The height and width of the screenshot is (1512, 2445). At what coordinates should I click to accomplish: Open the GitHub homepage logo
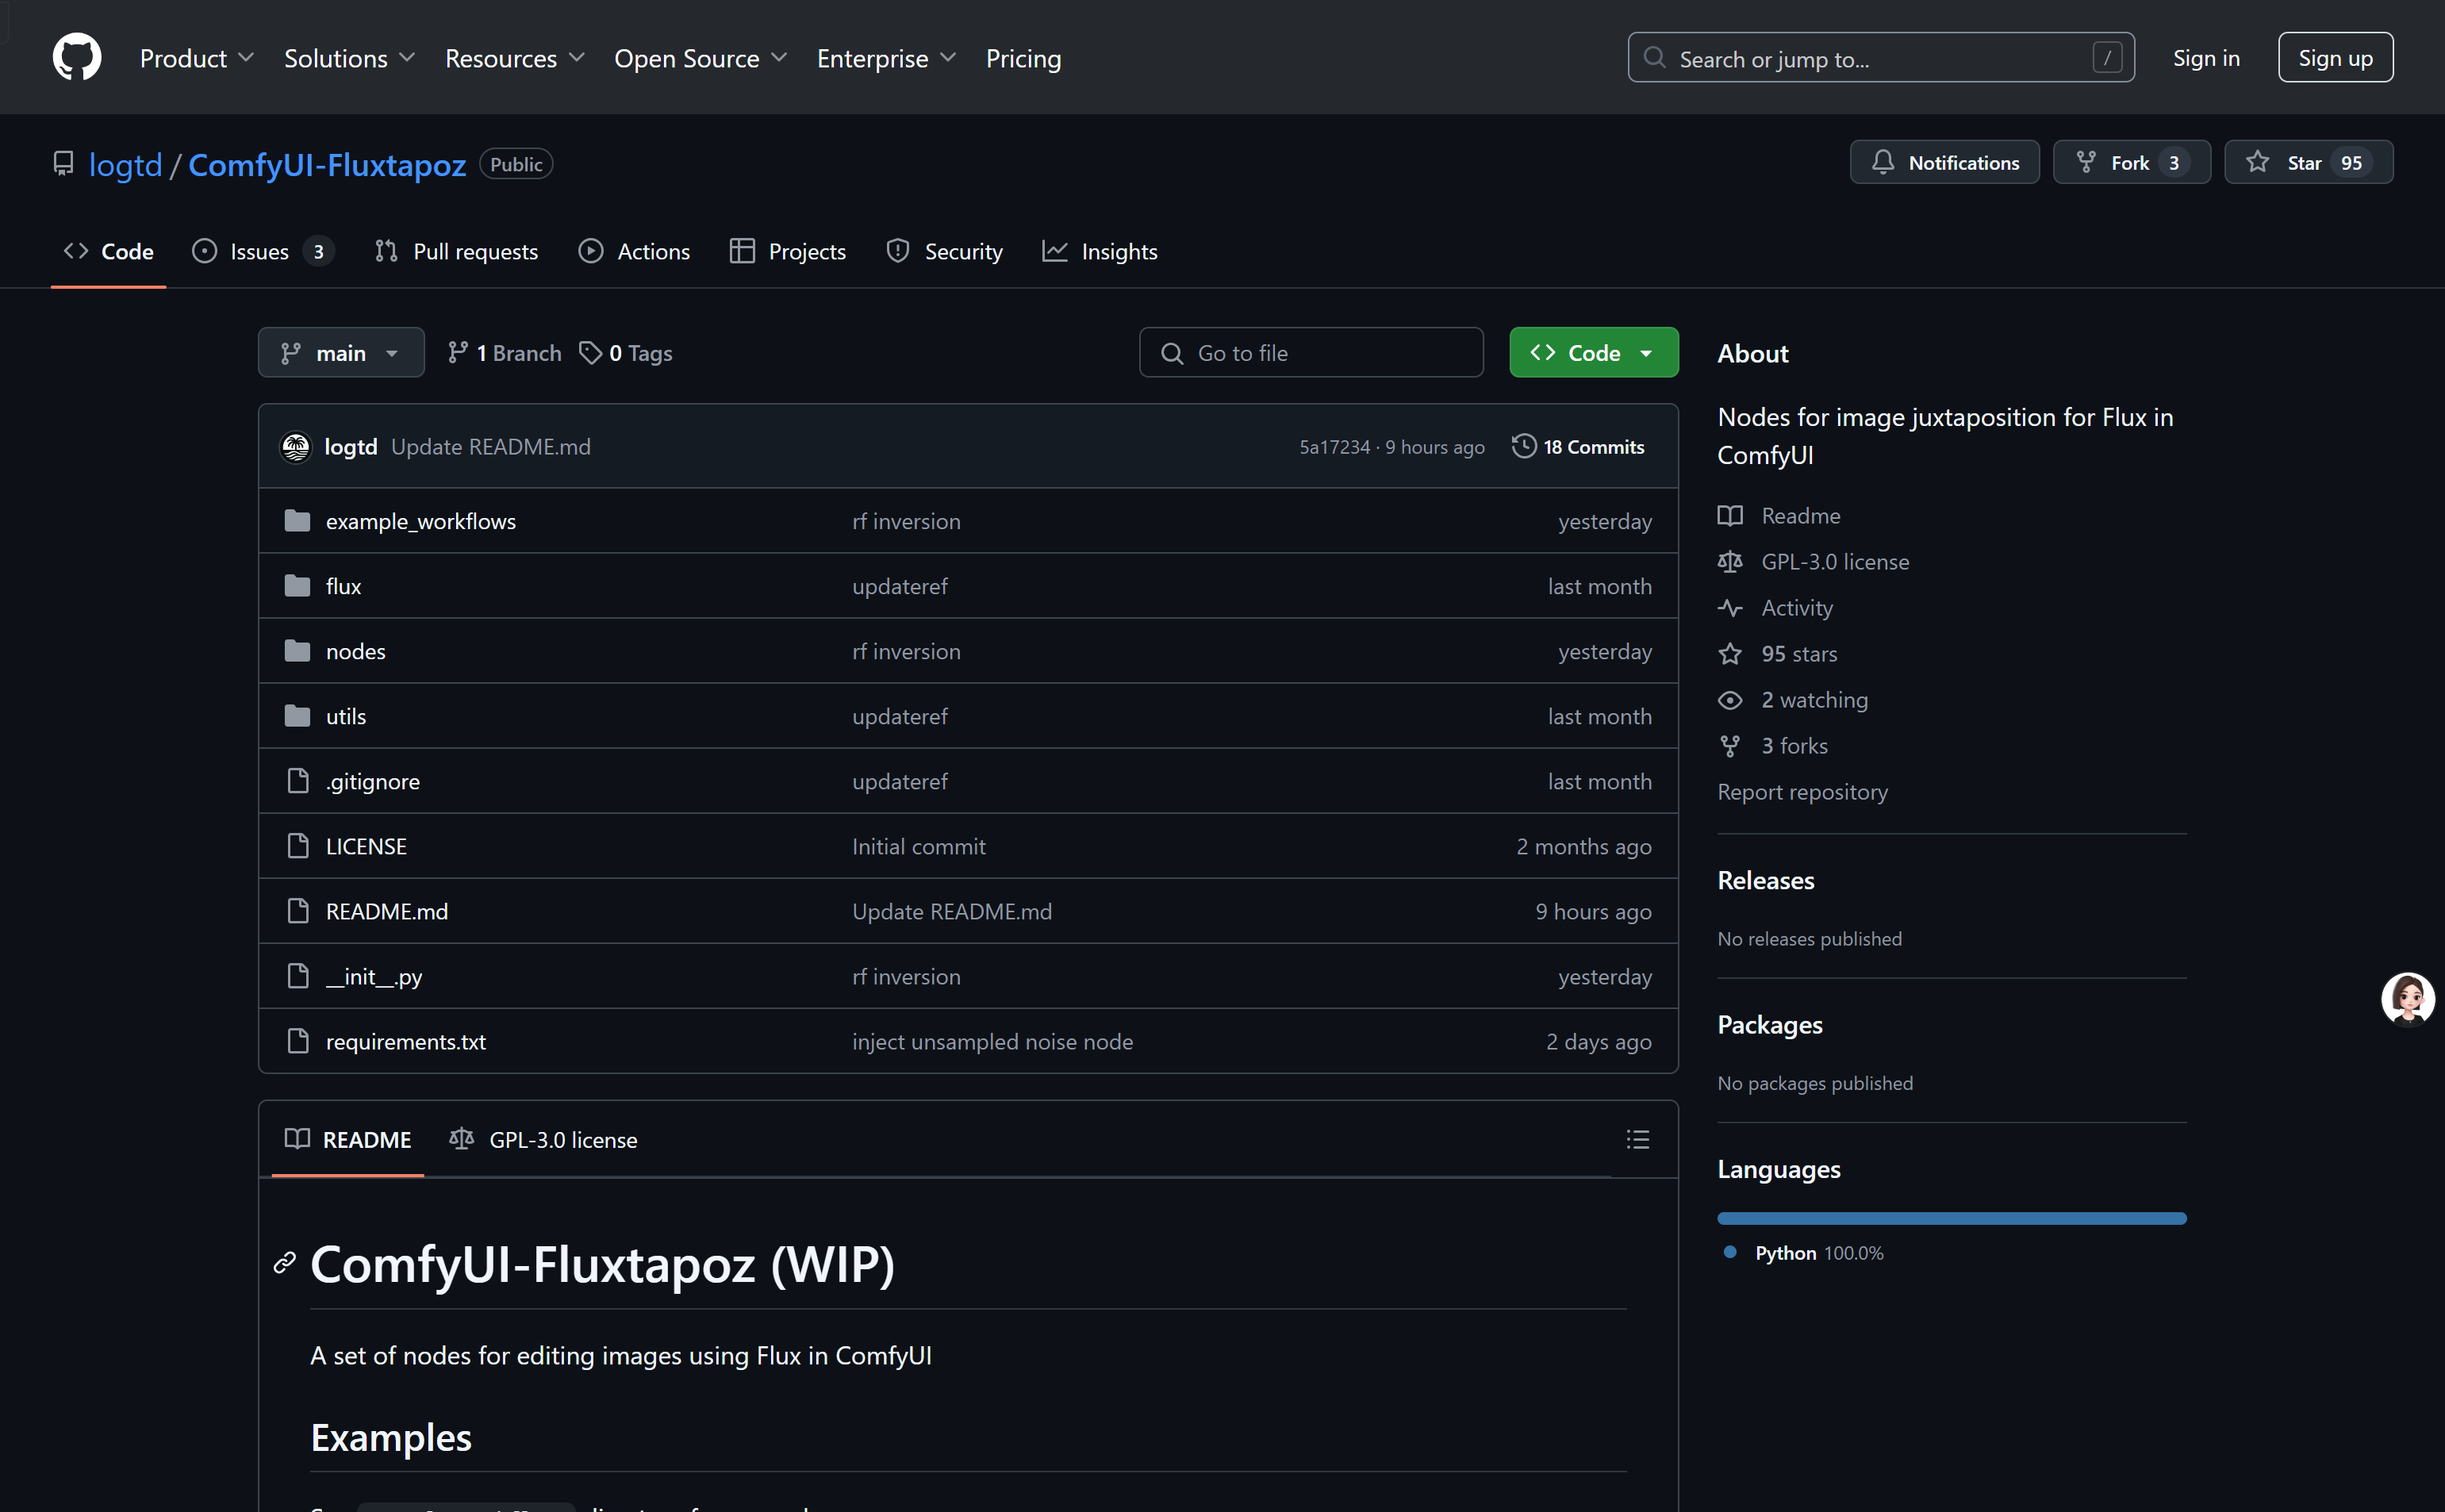(77, 57)
